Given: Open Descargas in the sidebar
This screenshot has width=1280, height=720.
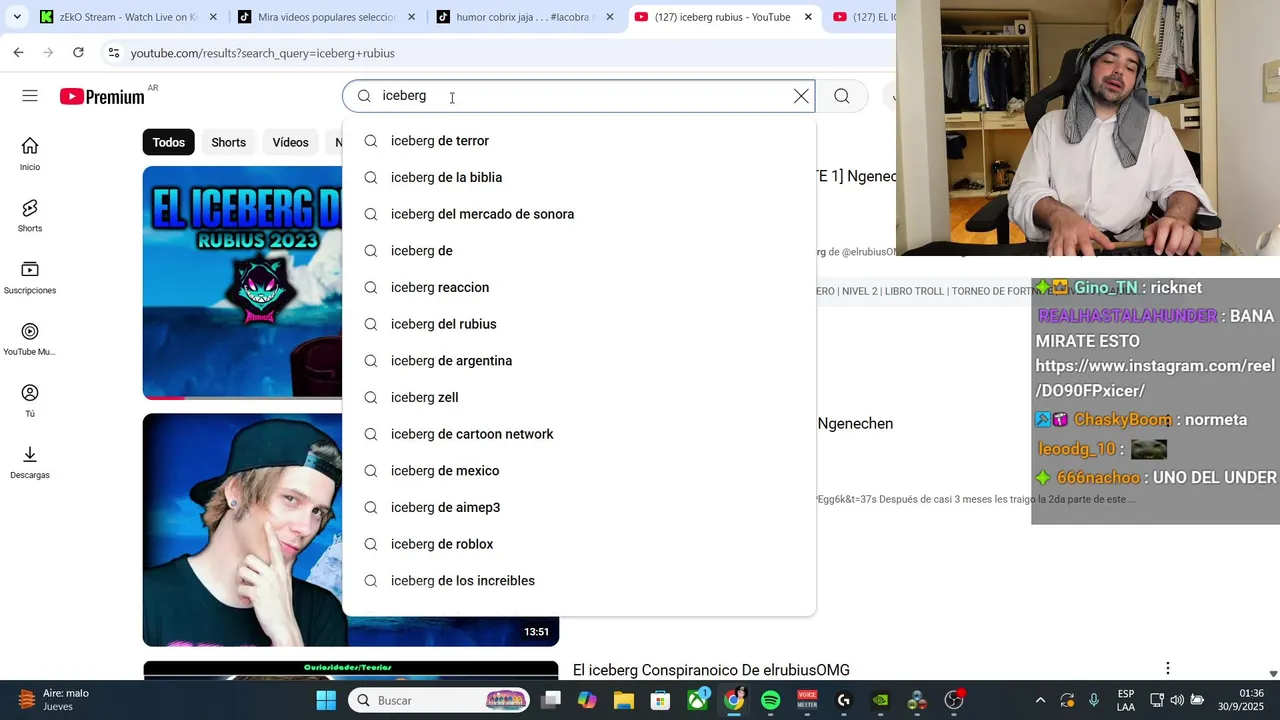Looking at the screenshot, I should [30, 463].
